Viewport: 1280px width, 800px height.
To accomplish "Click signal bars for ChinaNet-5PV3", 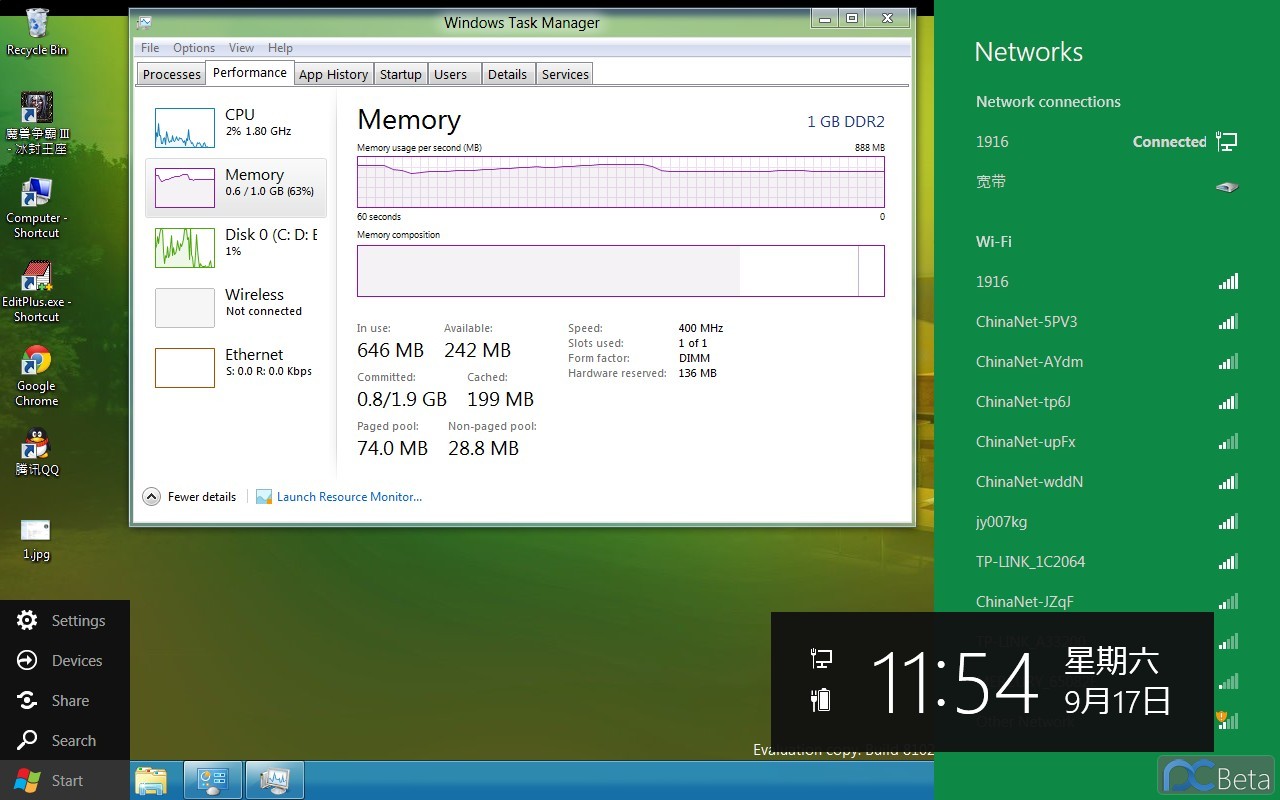I will click(x=1228, y=322).
